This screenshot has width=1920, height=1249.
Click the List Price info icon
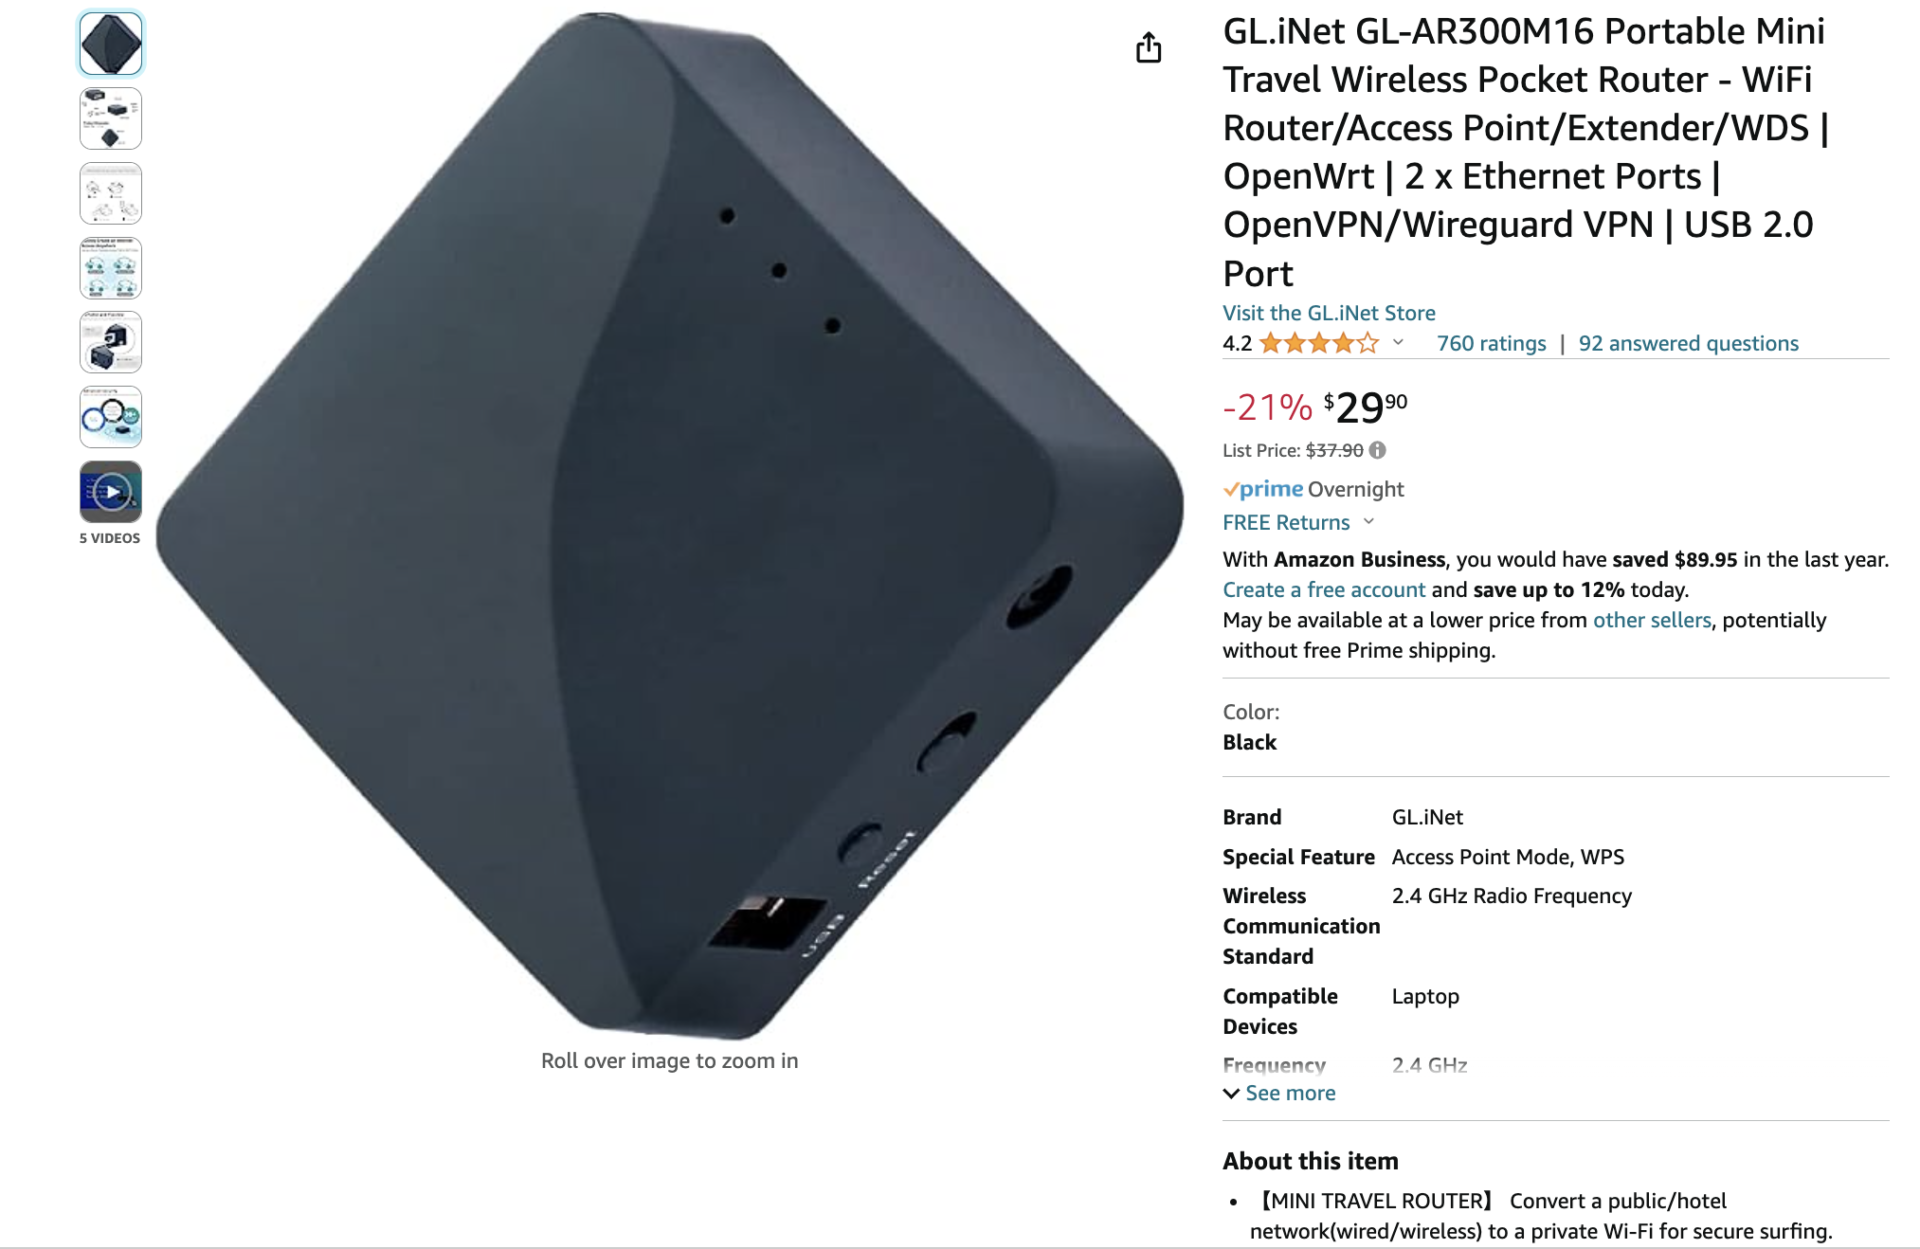pos(1377,450)
